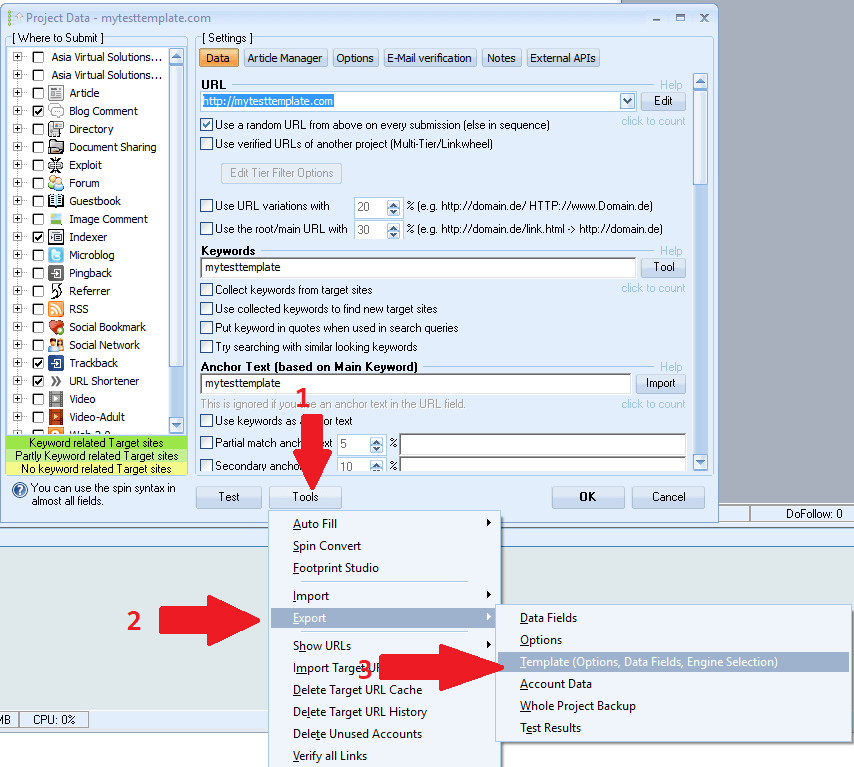This screenshot has width=854, height=767.
Task: Open the URL combo box dropdown
Action: (627, 101)
